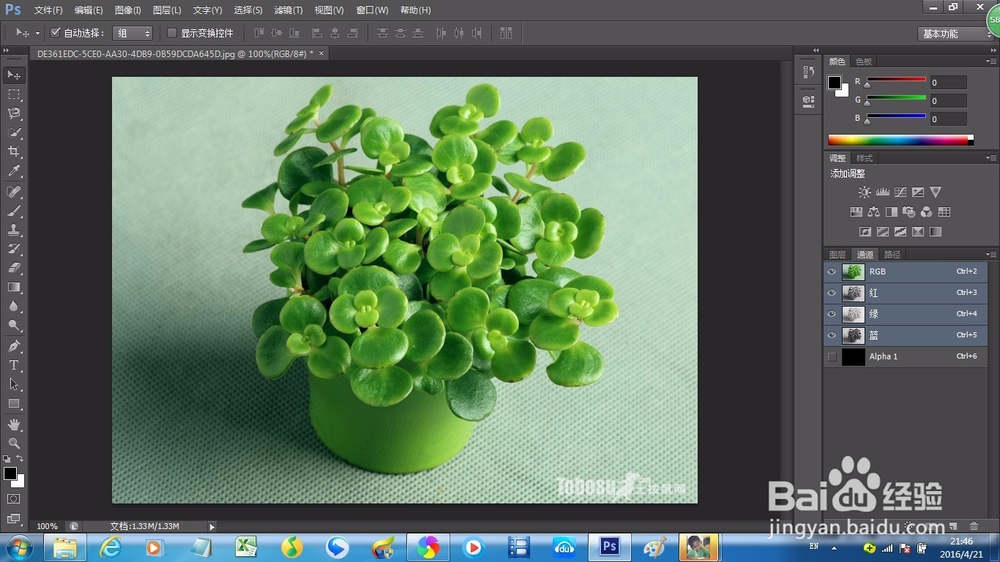Open the Auto-Select group dropdown
Image resolution: width=1000 pixels, height=562 pixels.
[x=133, y=33]
